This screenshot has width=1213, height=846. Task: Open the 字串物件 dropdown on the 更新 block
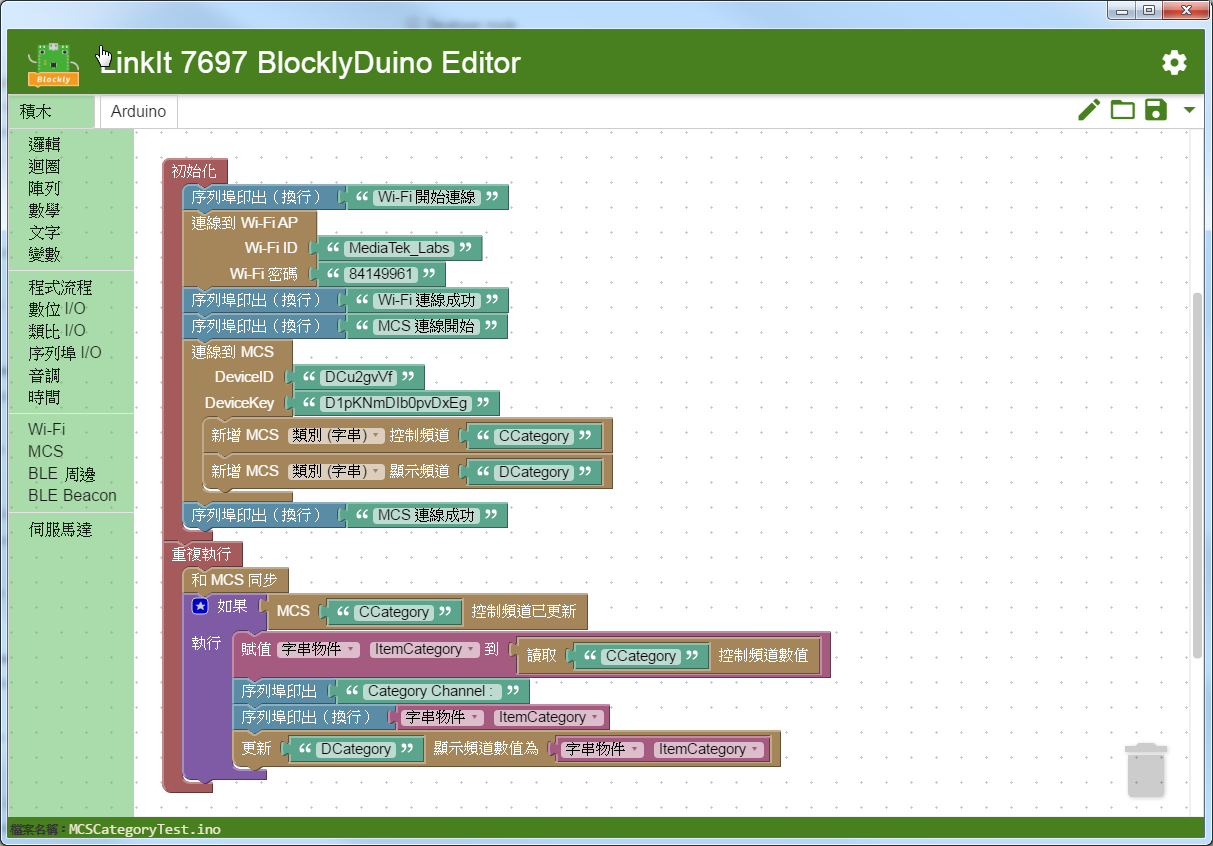(x=602, y=748)
